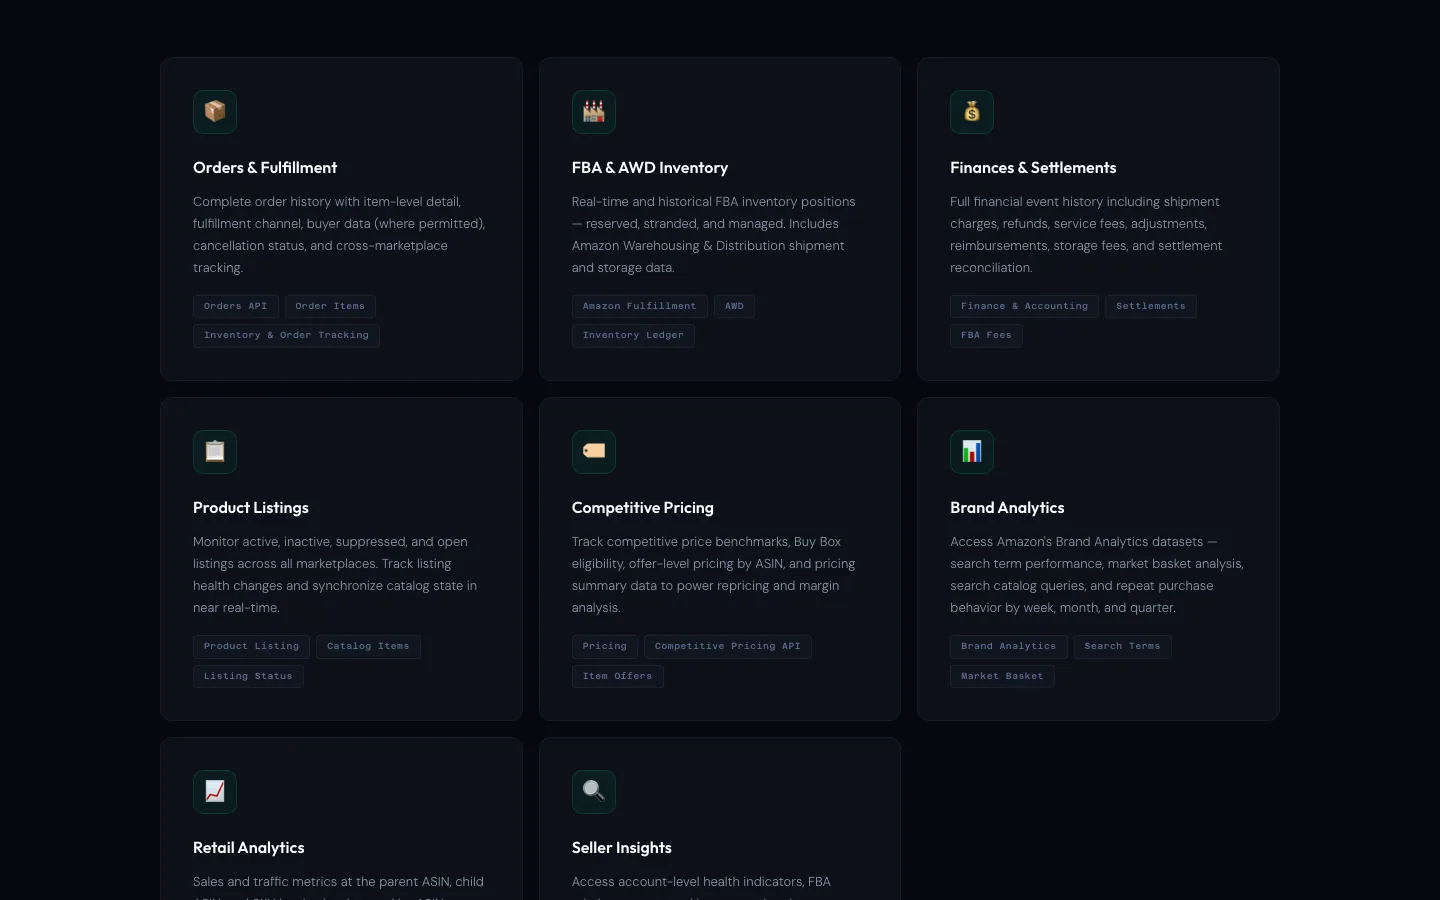Click the Pricing tag
The width and height of the screenshot is (1440, 900).
click(605, 646)
